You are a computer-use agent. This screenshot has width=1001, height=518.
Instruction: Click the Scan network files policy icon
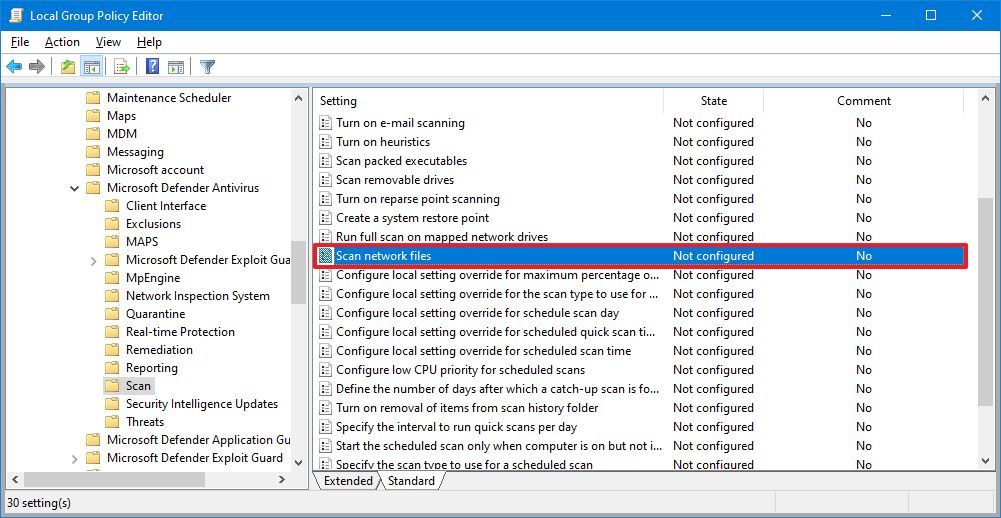[x=326, y=256]
